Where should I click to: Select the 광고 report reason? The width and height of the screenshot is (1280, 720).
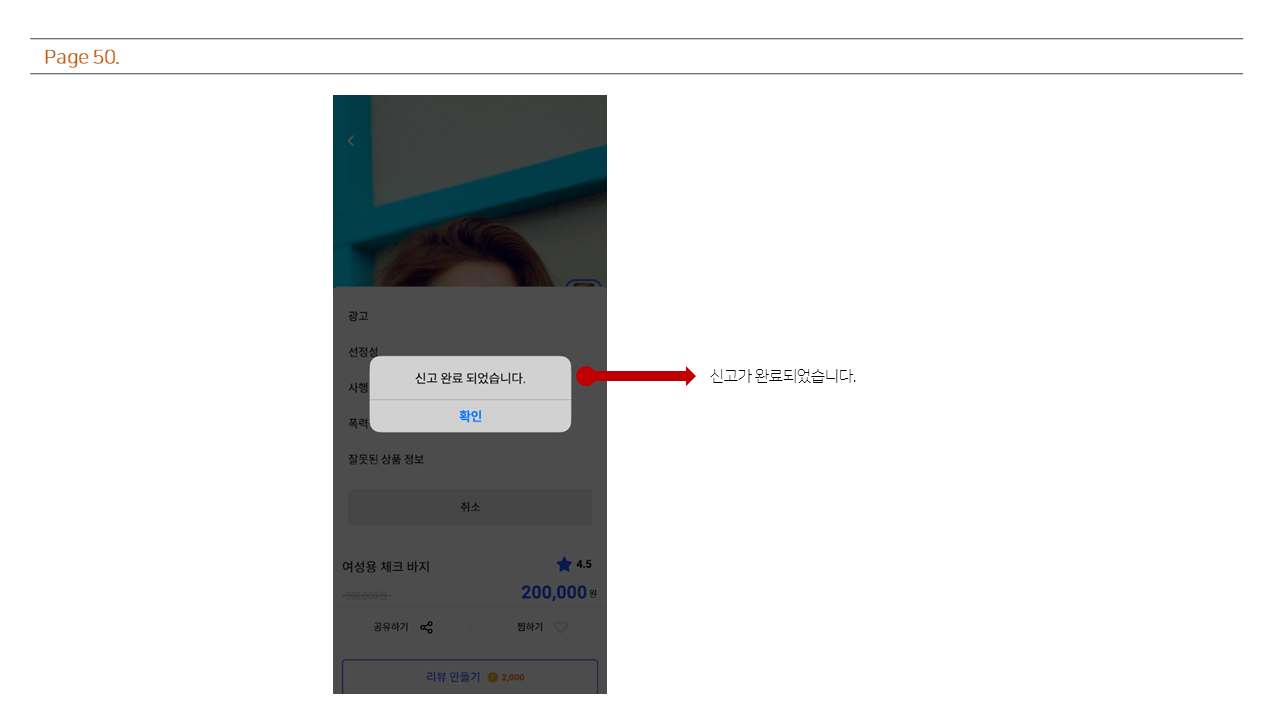coord(358,316)
